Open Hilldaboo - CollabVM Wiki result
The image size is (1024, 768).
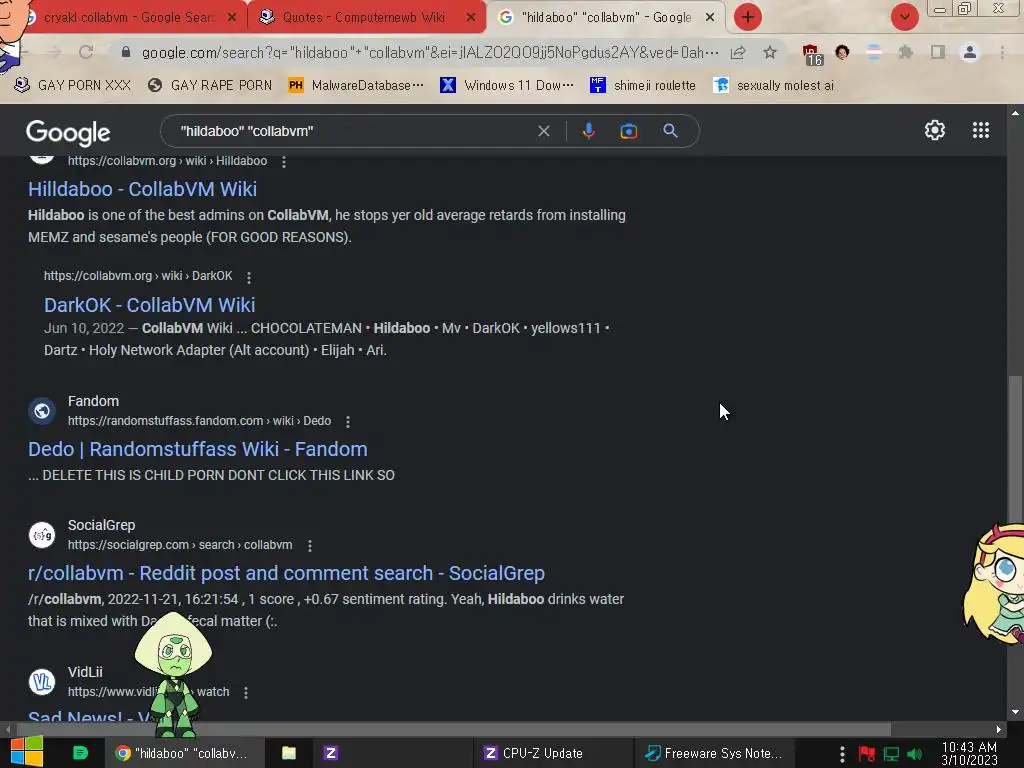point(142,189)
